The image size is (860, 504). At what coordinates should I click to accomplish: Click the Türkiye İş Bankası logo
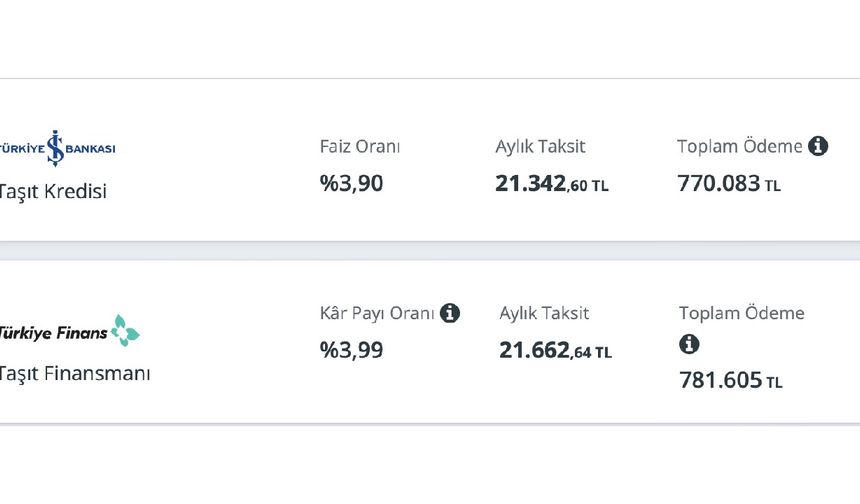tap(57, 148)
